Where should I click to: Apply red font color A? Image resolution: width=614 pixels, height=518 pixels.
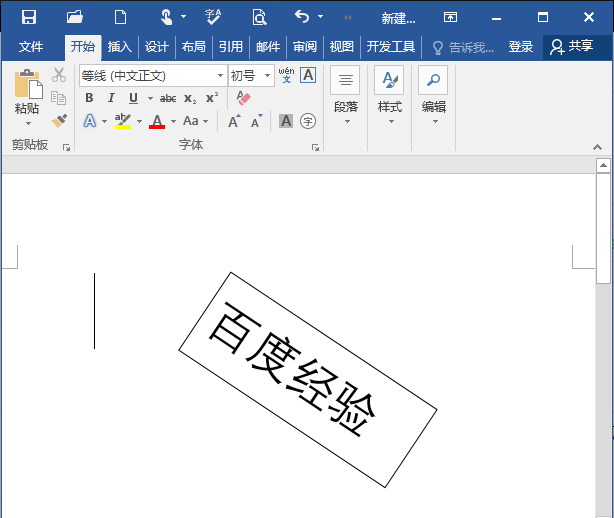click(x=157, y=121)
